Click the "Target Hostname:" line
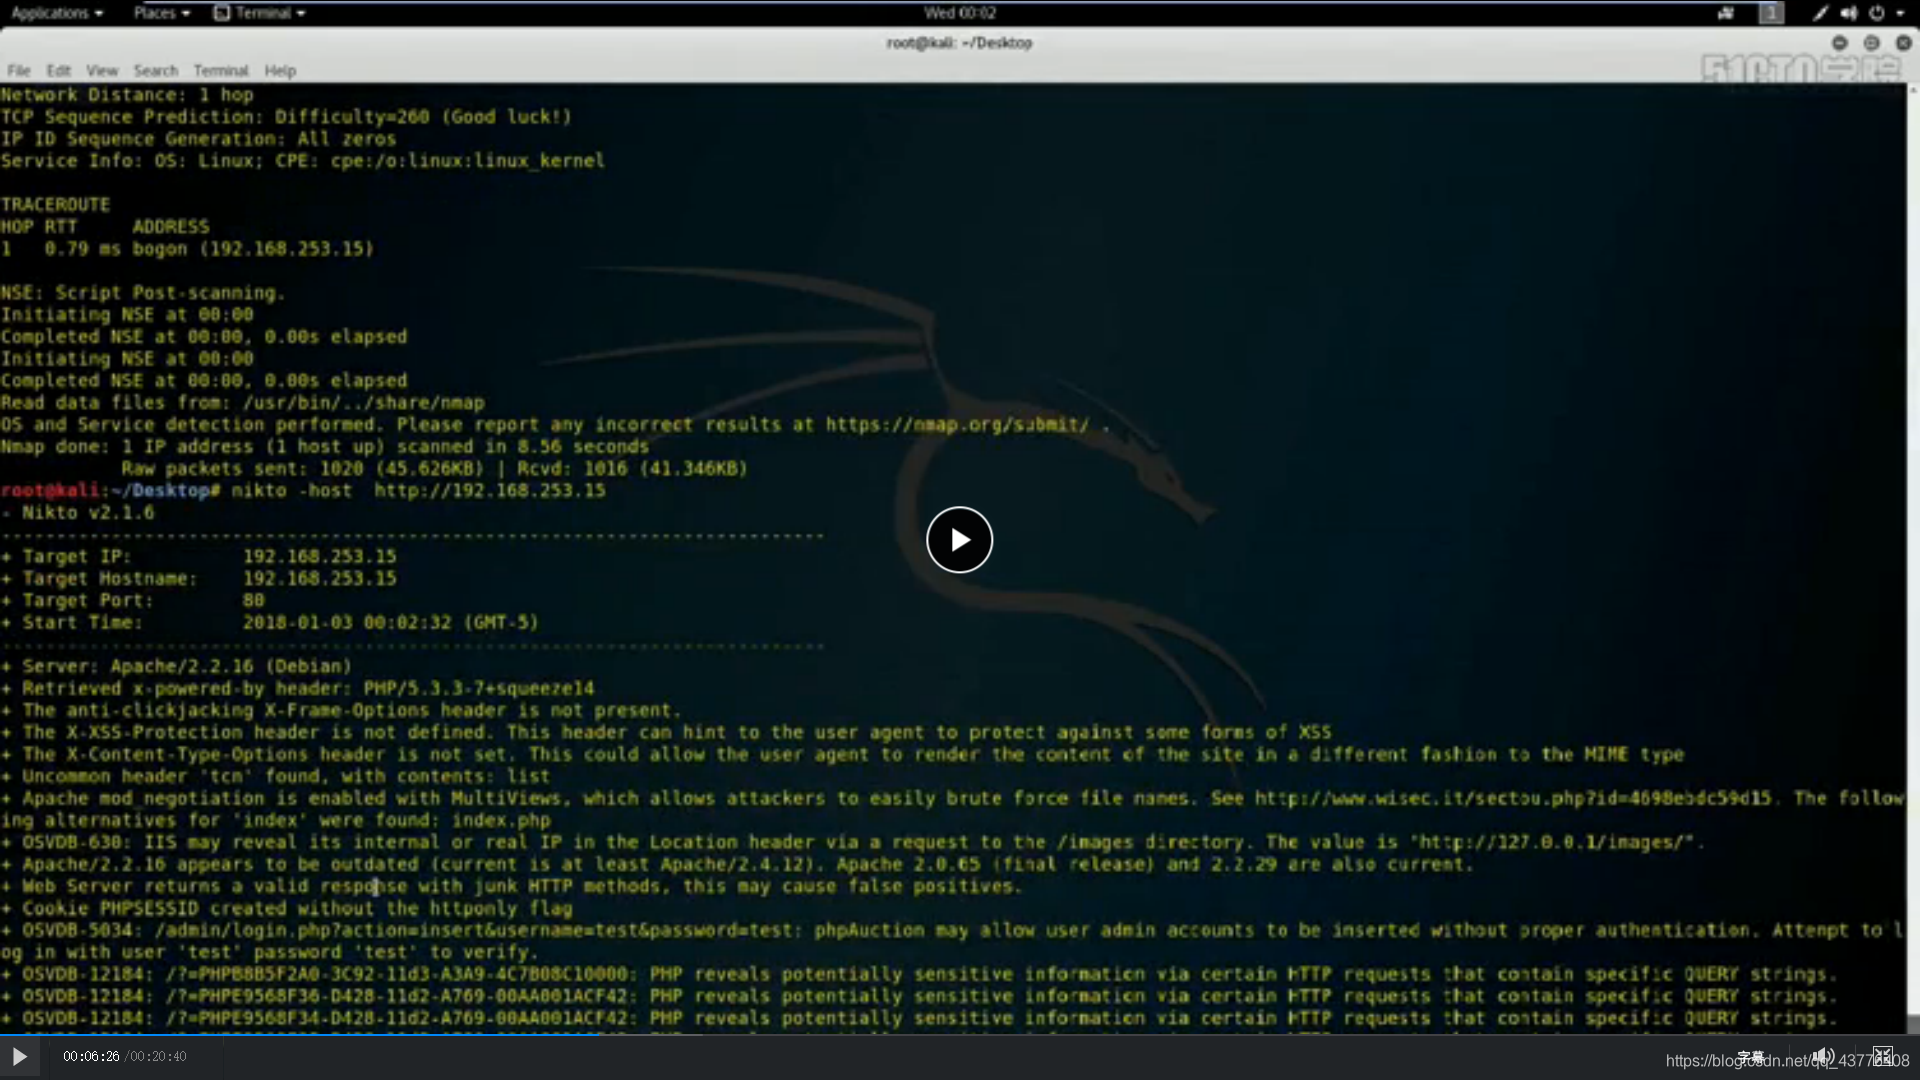This screenshot has height=1080, width=1920. tap(199, 579)
